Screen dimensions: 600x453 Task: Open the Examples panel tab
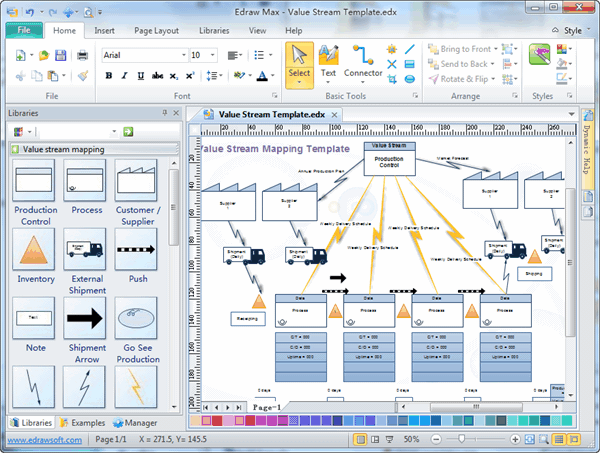click(x=83, y=423)
